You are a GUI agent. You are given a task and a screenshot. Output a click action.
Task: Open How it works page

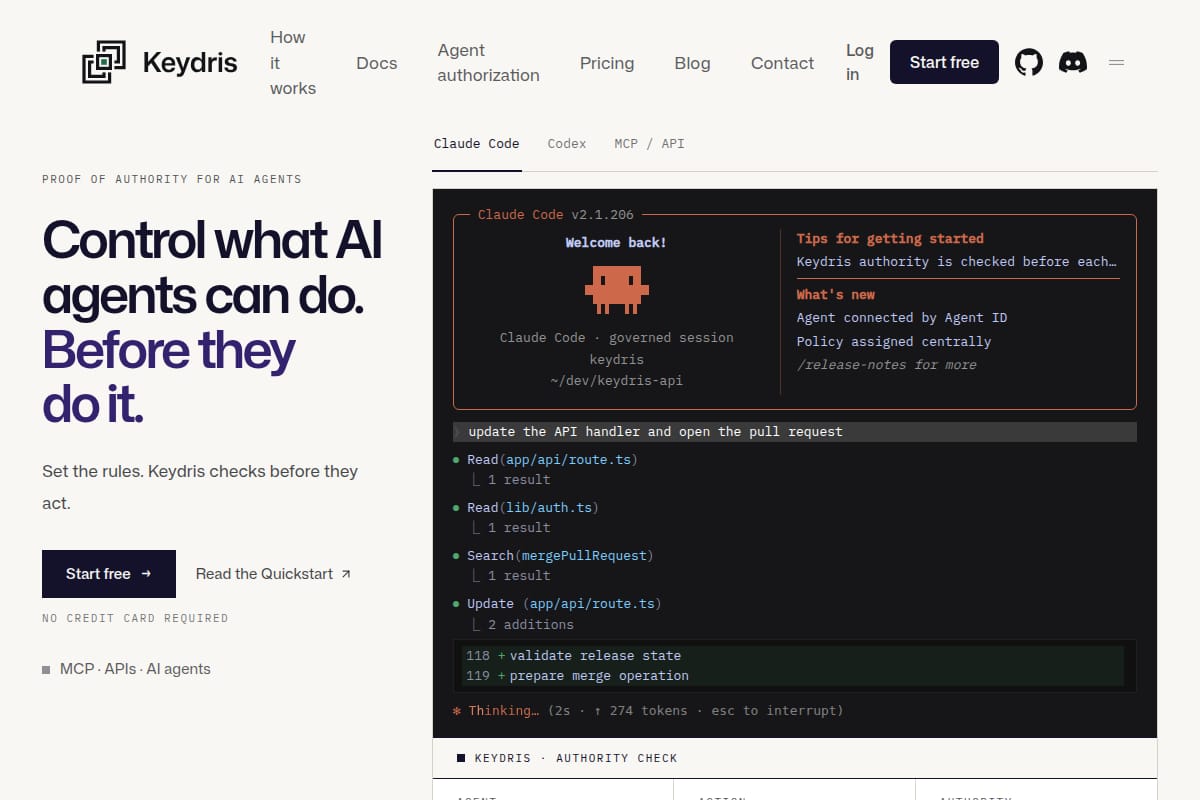pos(292,62)
